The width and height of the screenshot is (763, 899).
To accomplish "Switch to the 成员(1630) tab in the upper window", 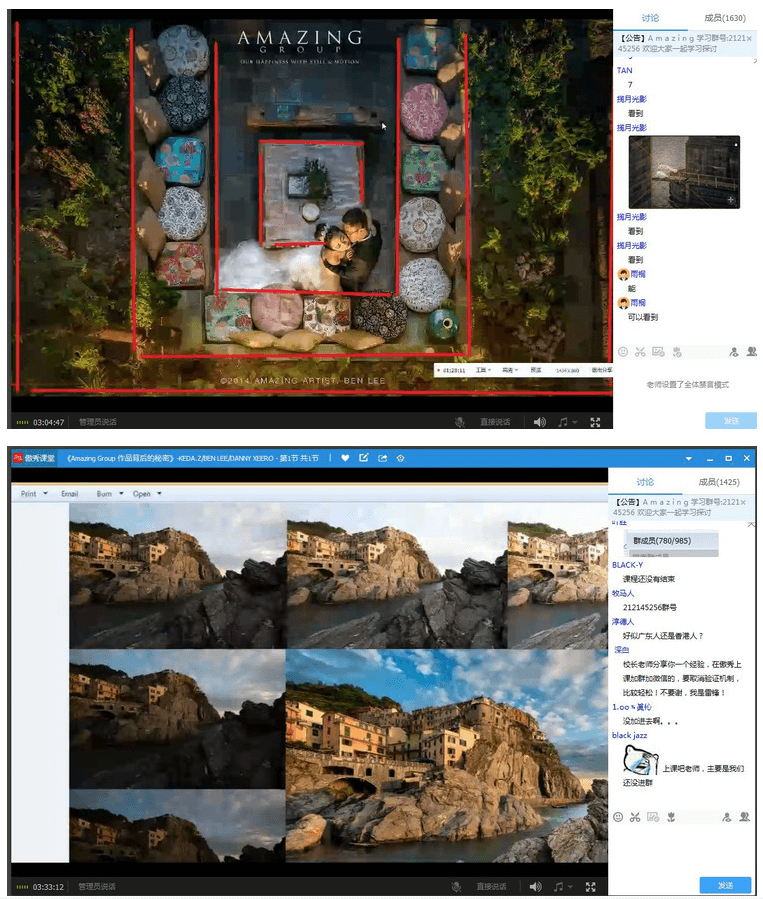I will click(725, 18).
